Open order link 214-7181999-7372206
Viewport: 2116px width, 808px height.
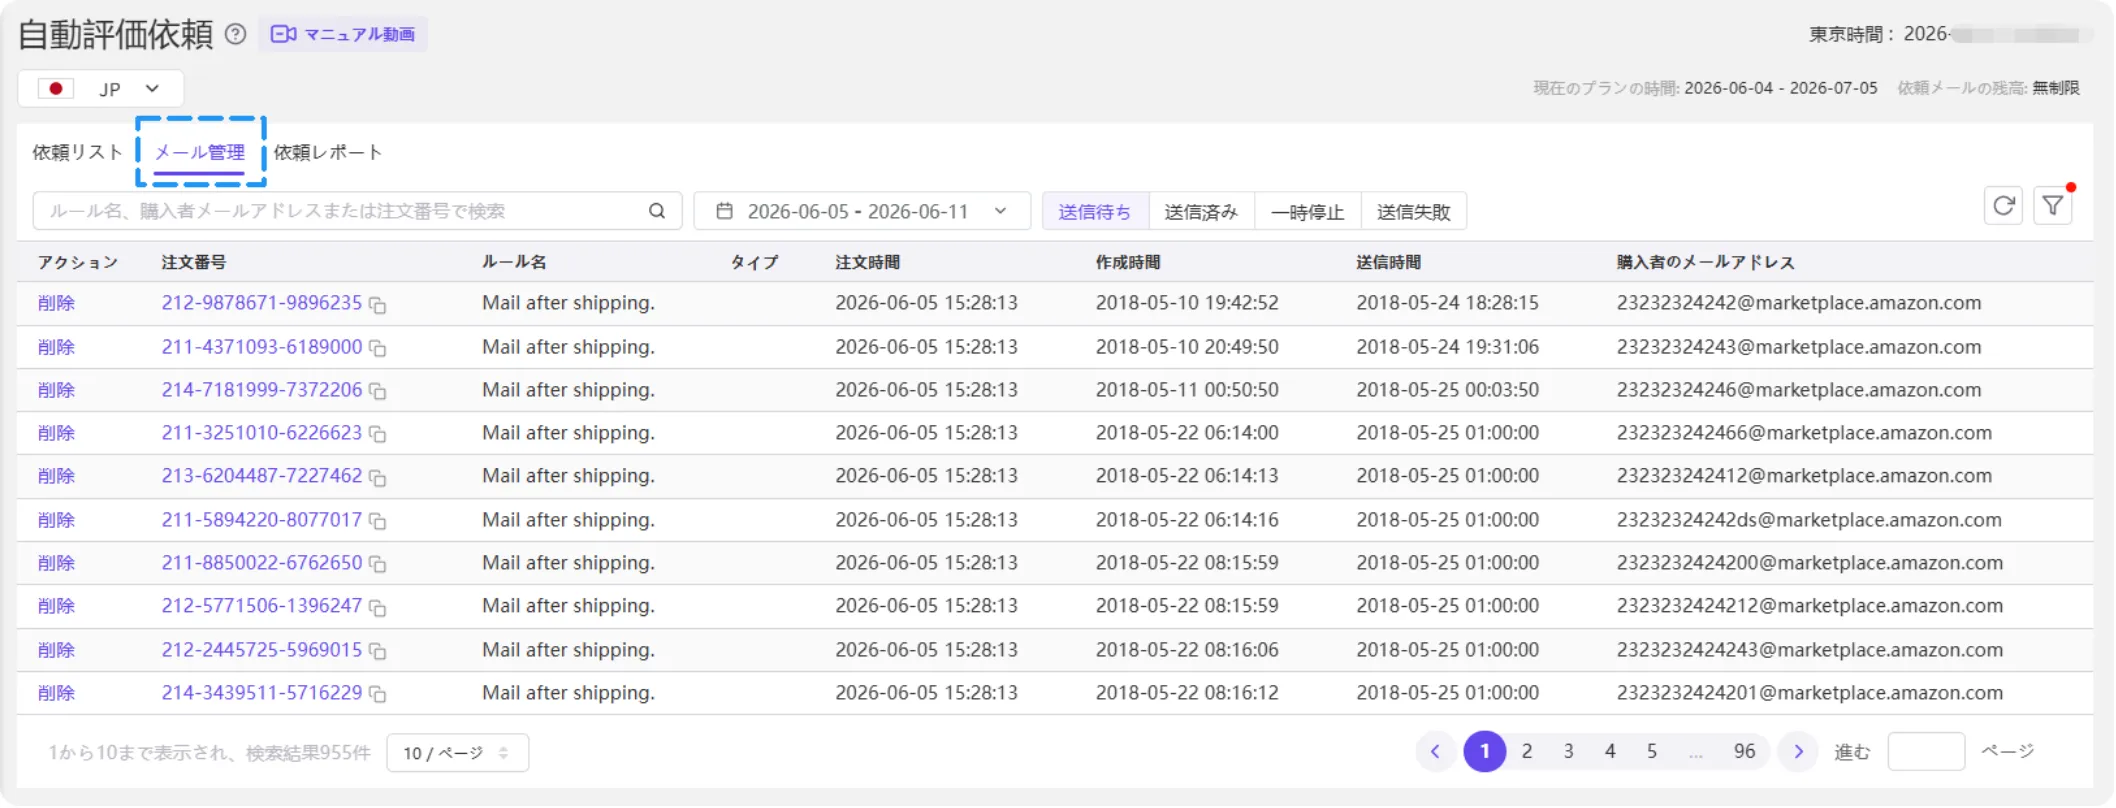point(262,390)
